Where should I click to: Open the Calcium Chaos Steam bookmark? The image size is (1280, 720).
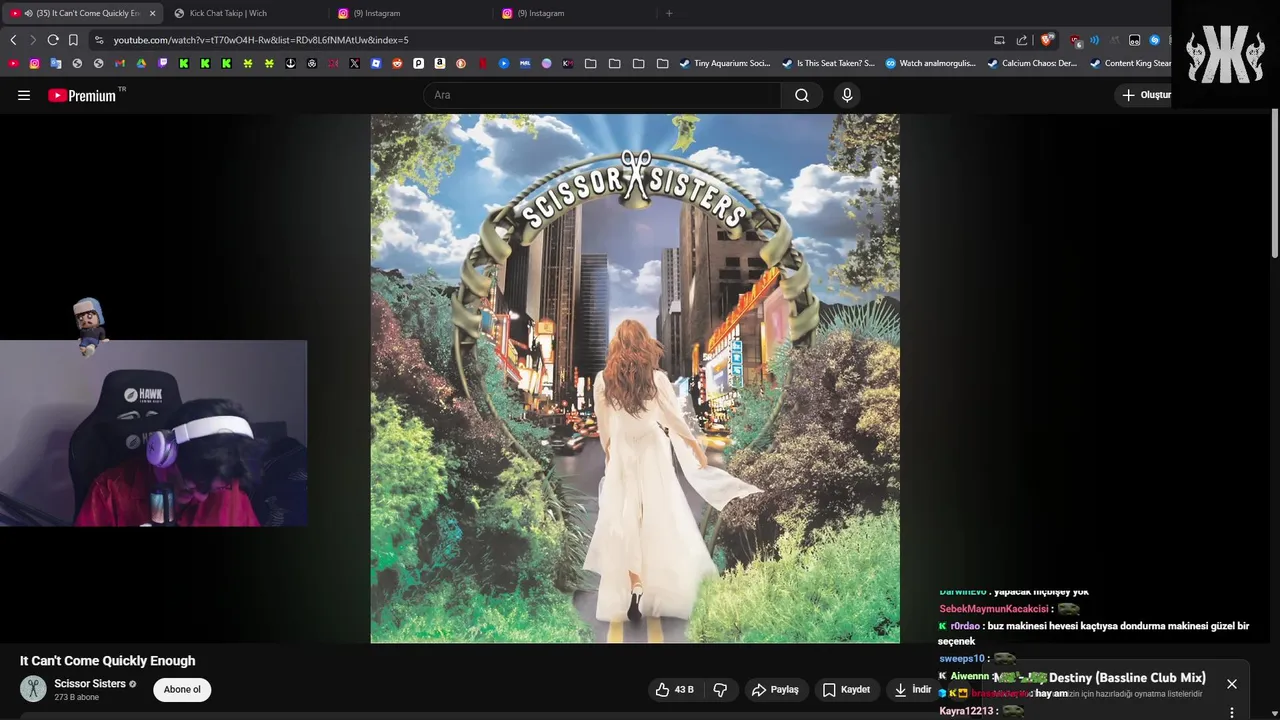(x=1032, y=63)
